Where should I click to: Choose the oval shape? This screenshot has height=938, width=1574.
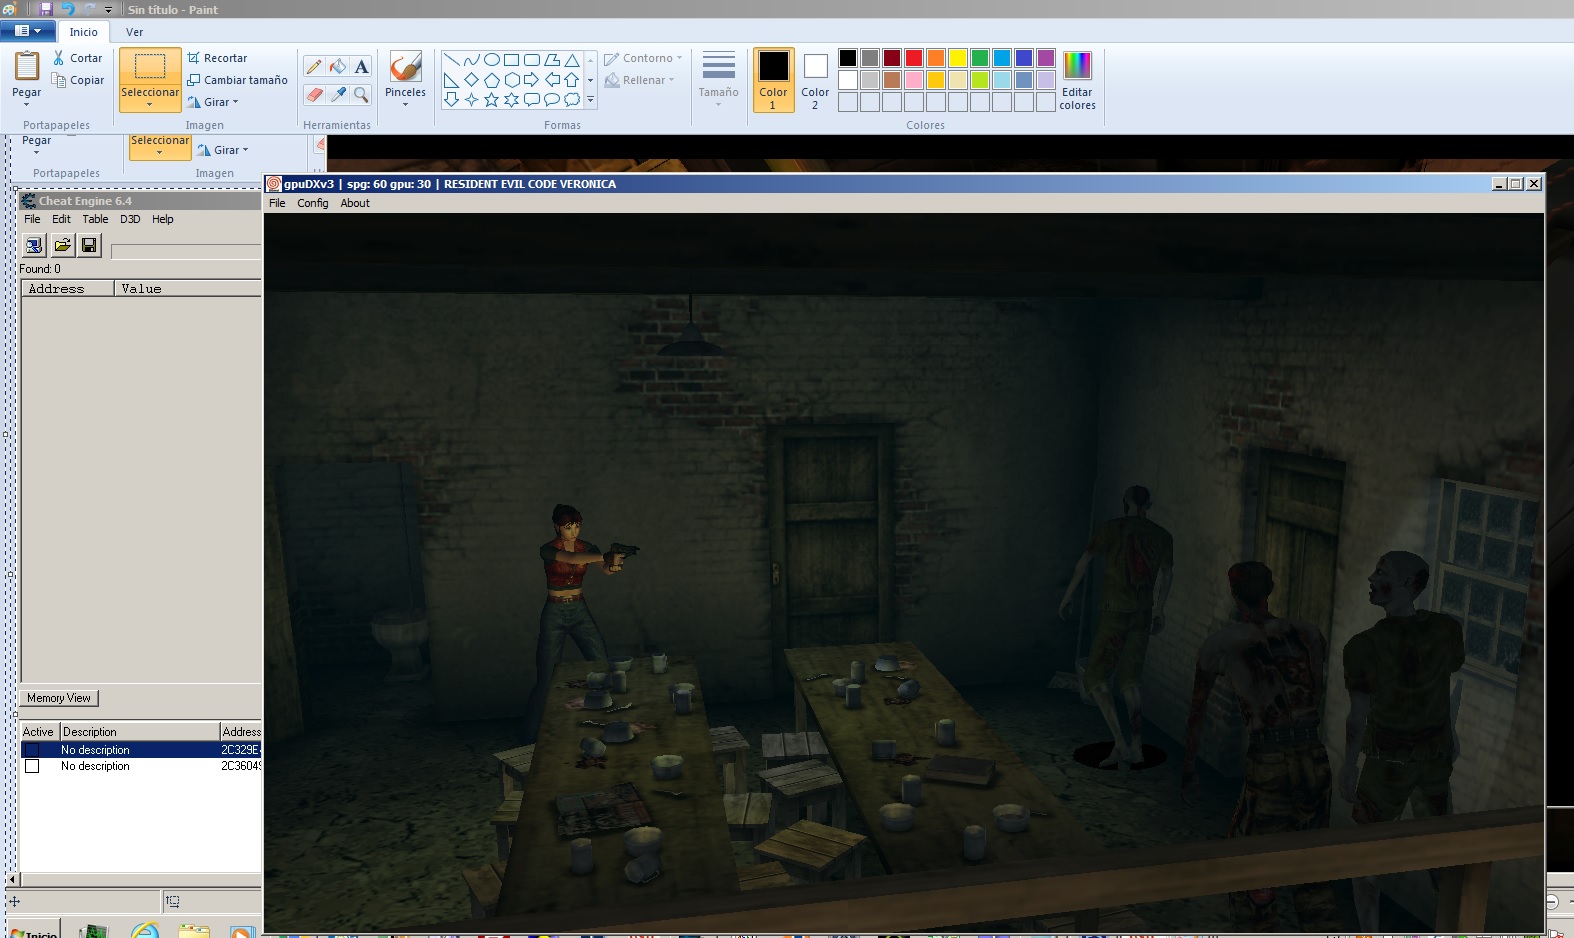coord(491,60)
